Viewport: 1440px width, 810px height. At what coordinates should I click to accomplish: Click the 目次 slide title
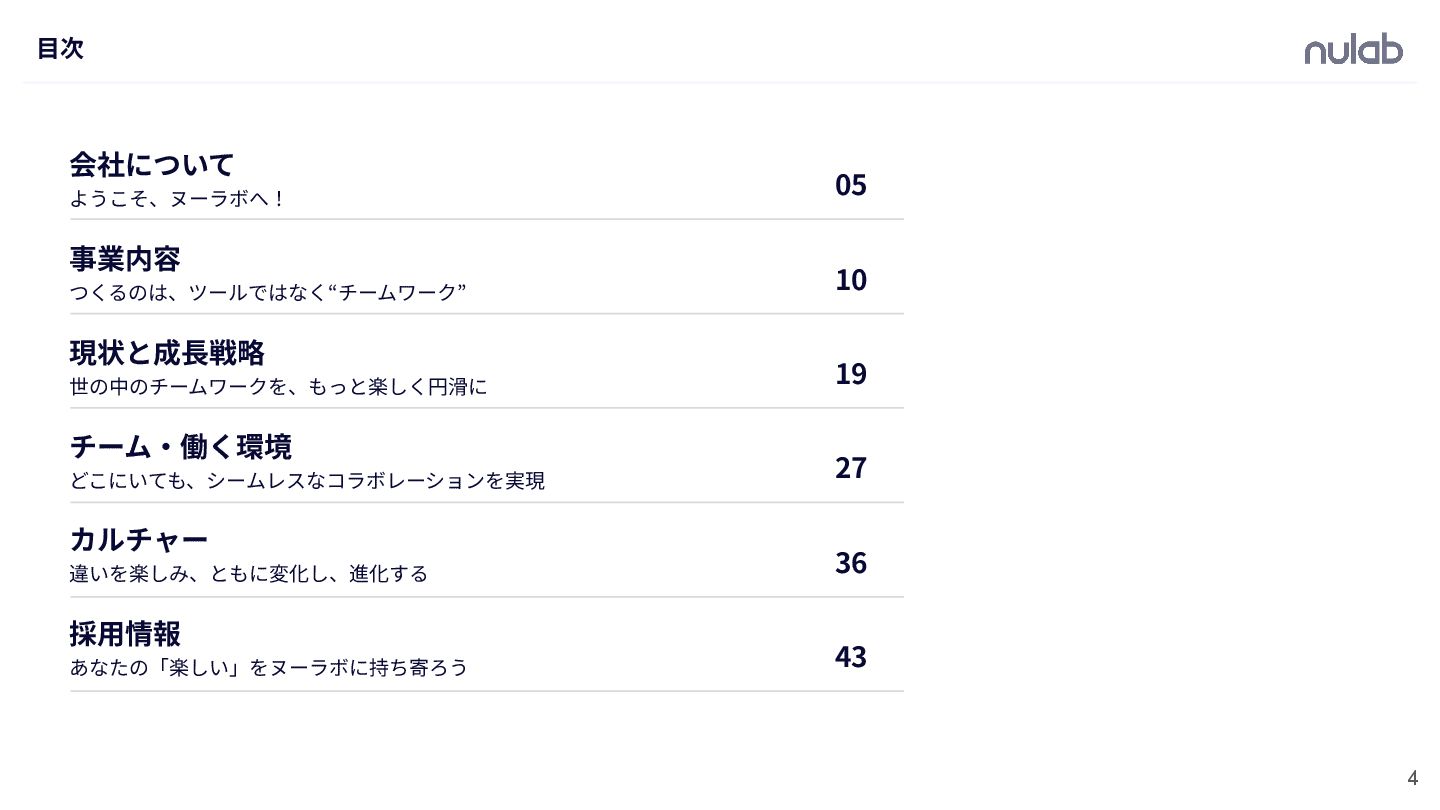(x=60, y=49)
